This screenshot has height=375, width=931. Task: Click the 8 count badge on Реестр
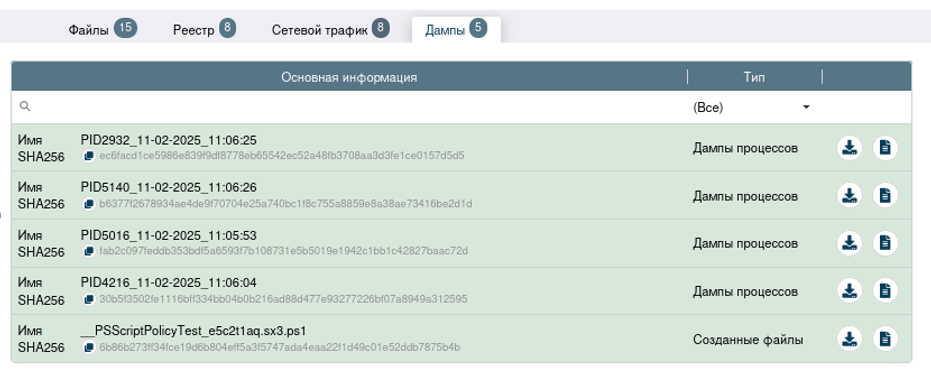click(x=227, y=27)
